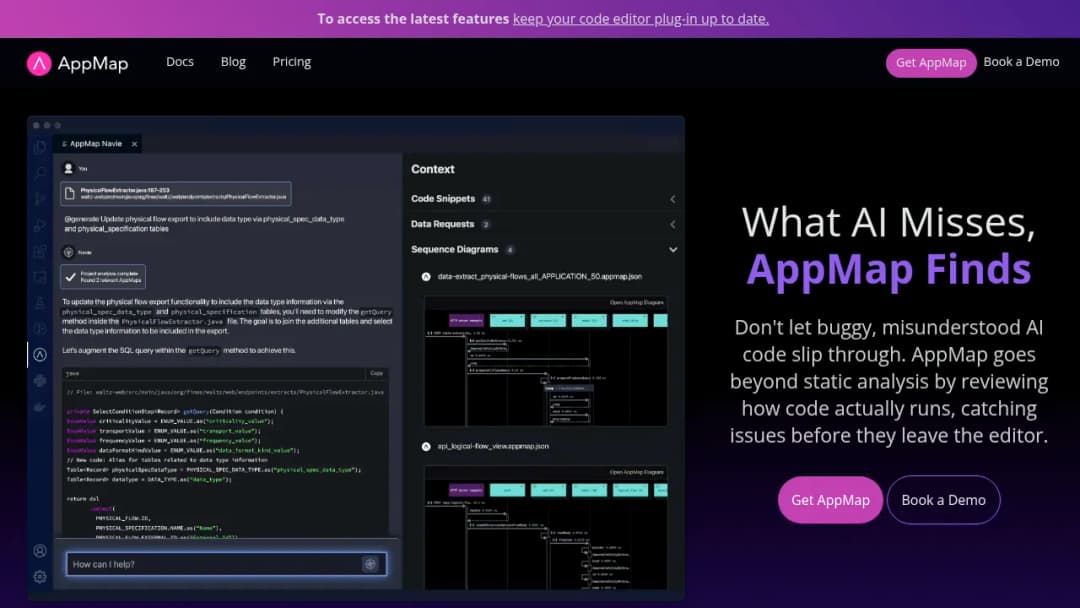Click the checkmark on project analysis card

(70, 277)
